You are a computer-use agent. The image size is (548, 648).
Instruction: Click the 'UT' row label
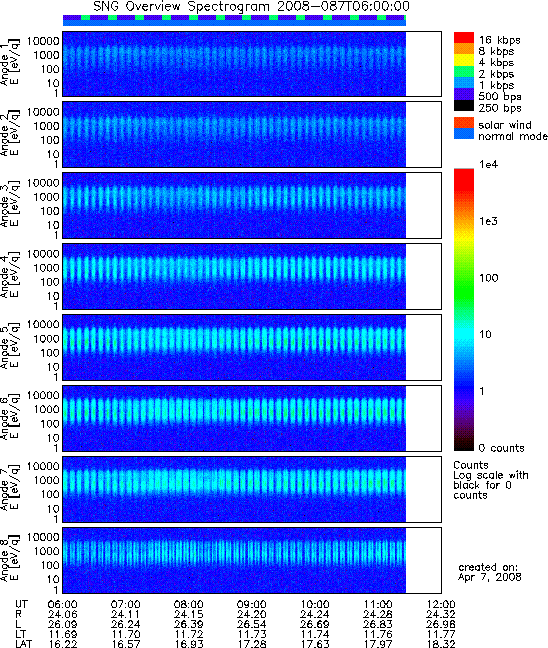[x=21, y=605]
